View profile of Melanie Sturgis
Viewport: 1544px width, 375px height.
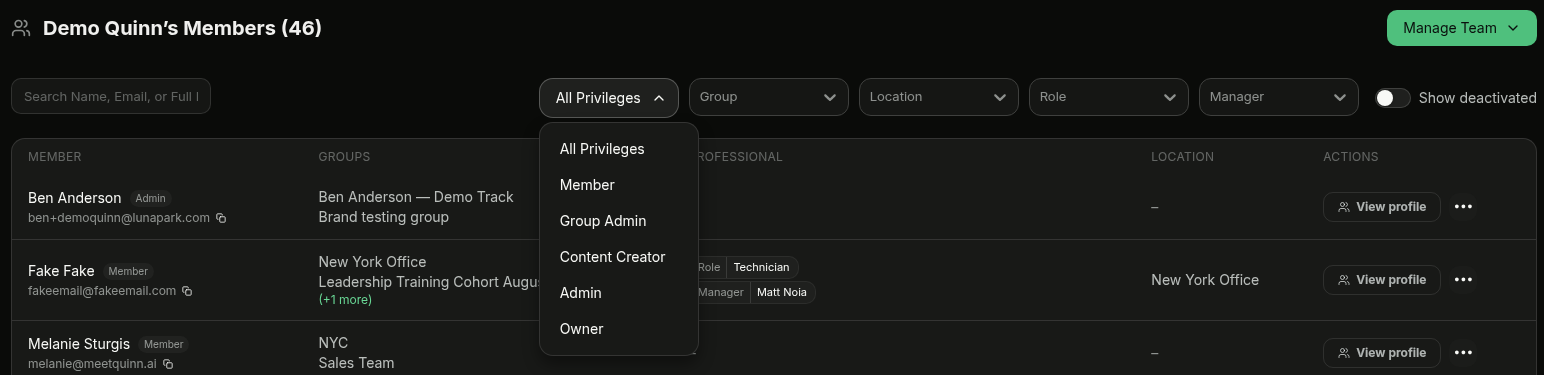[1382, 353]
